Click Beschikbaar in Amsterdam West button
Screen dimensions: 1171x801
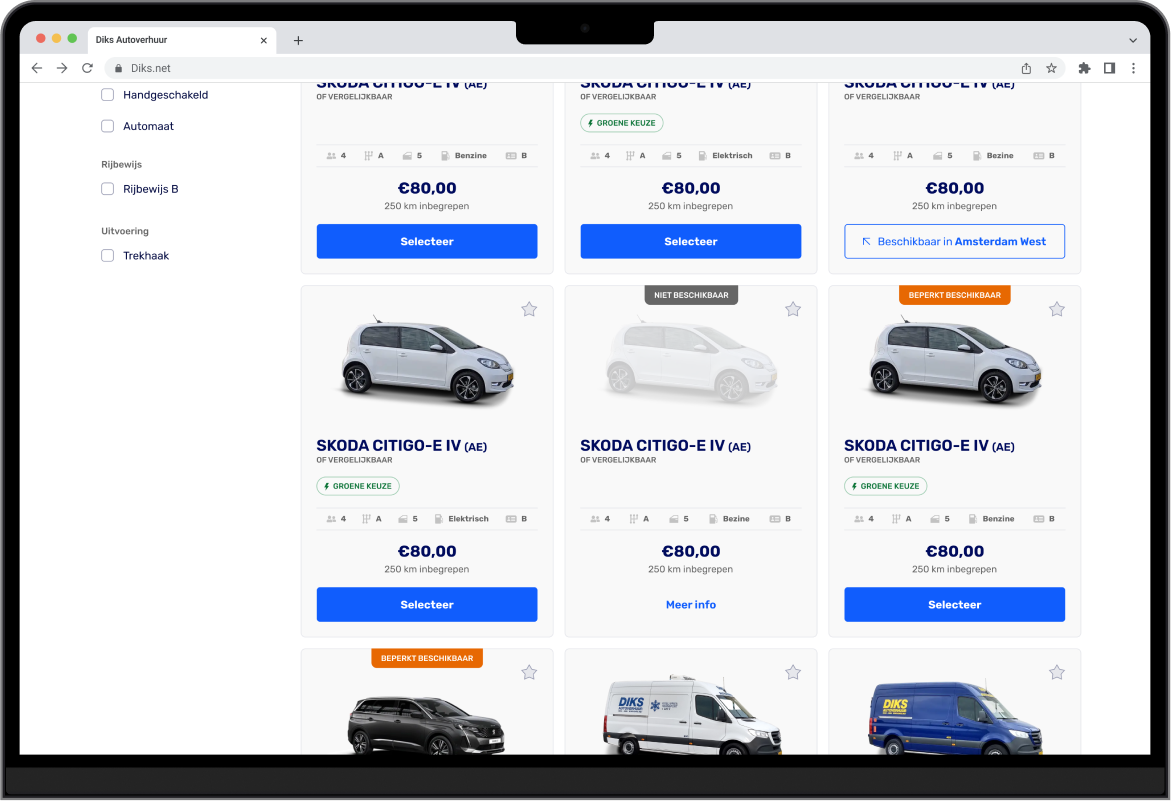click(954, 241)
